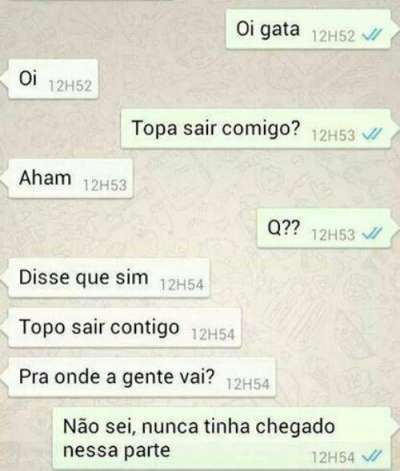
Task: Tap the 'Topa sair comigo?' message
Action: coord(256,129)
